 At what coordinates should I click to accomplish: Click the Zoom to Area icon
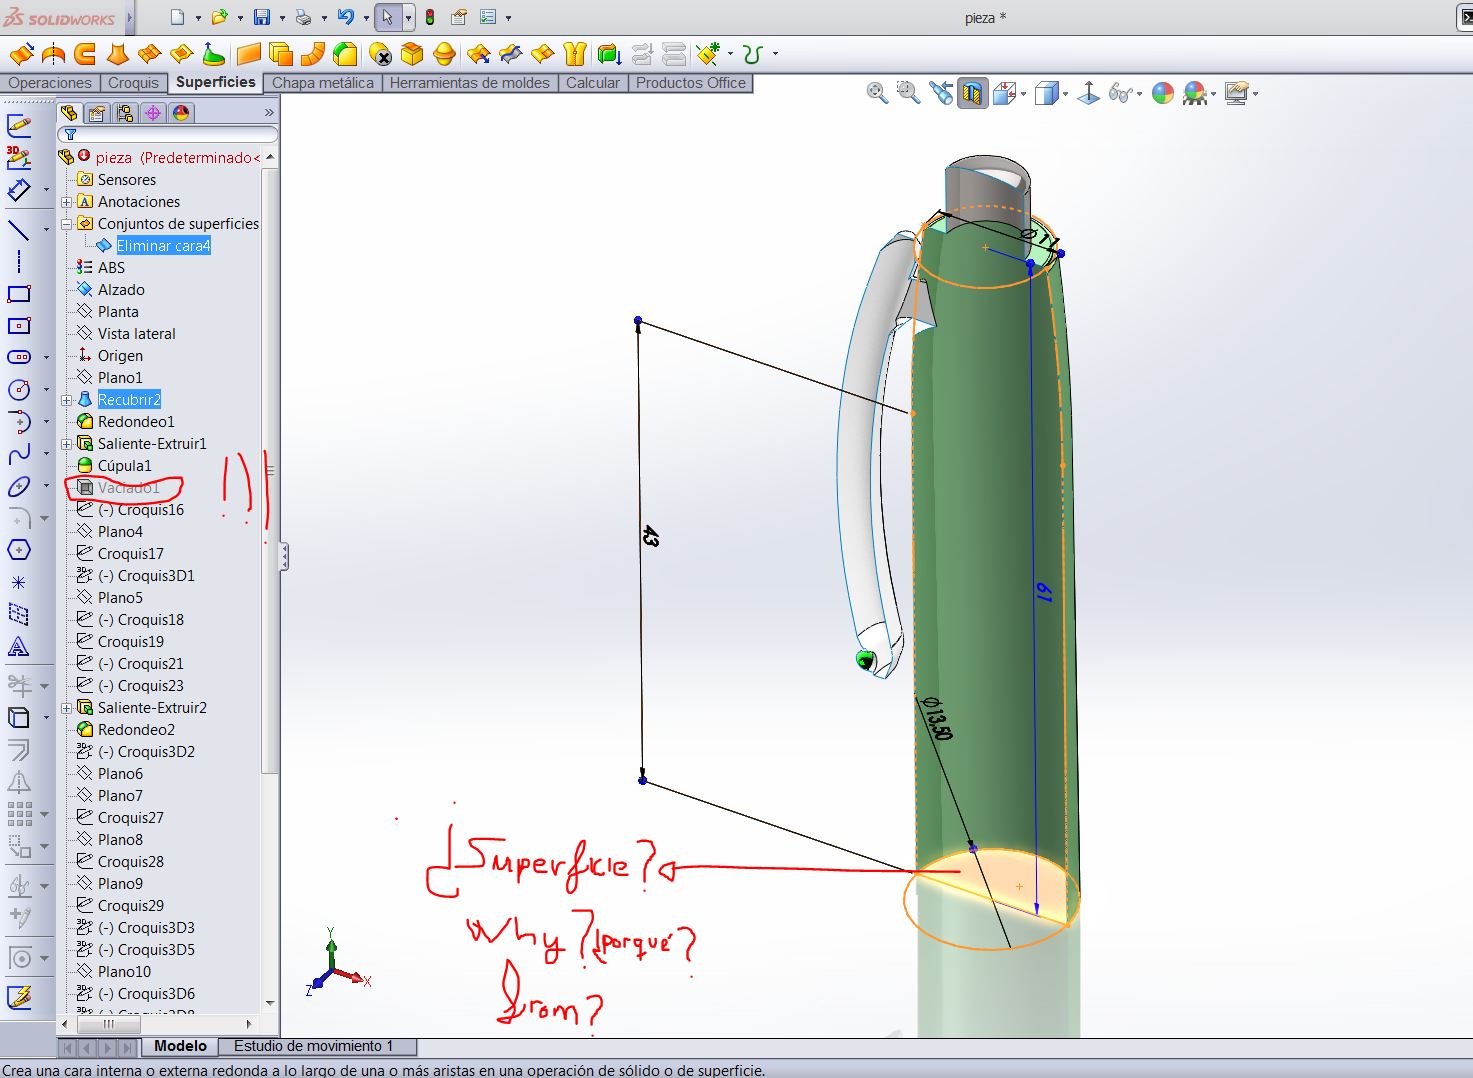(x=908, y=93)
